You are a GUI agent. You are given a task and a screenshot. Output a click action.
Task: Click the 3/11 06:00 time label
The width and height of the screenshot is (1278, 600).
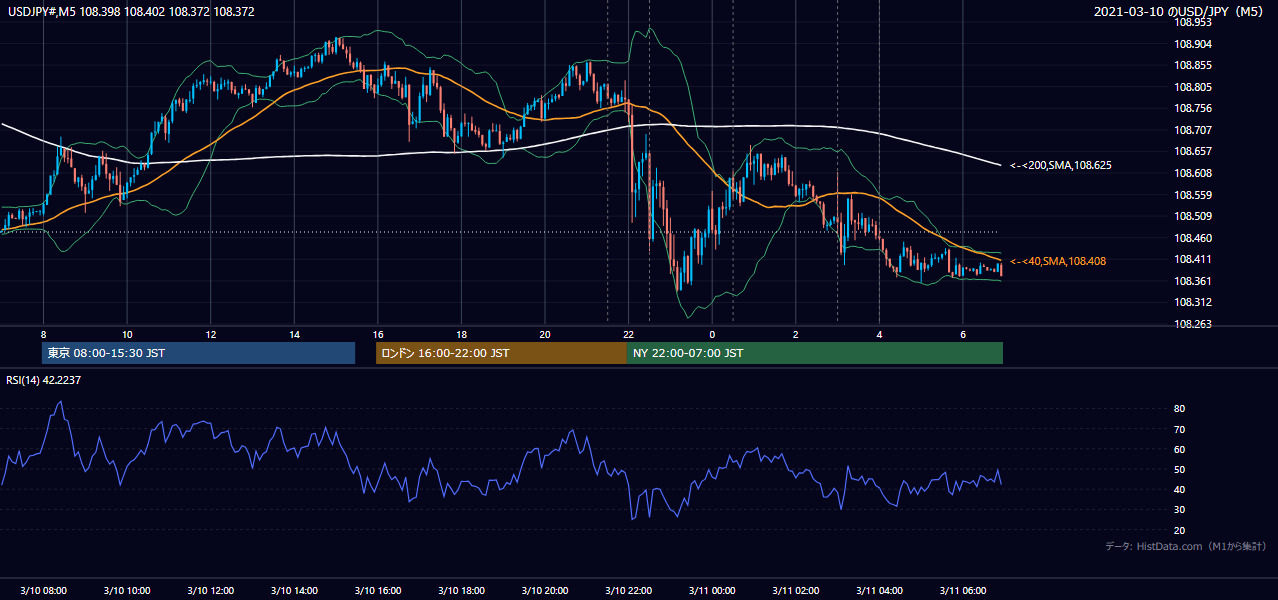tap(962, 591)
